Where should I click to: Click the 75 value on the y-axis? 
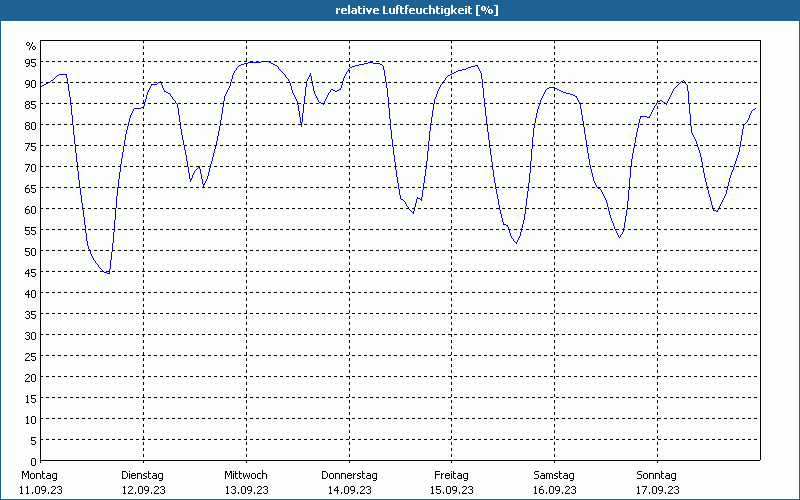(31, 147)
